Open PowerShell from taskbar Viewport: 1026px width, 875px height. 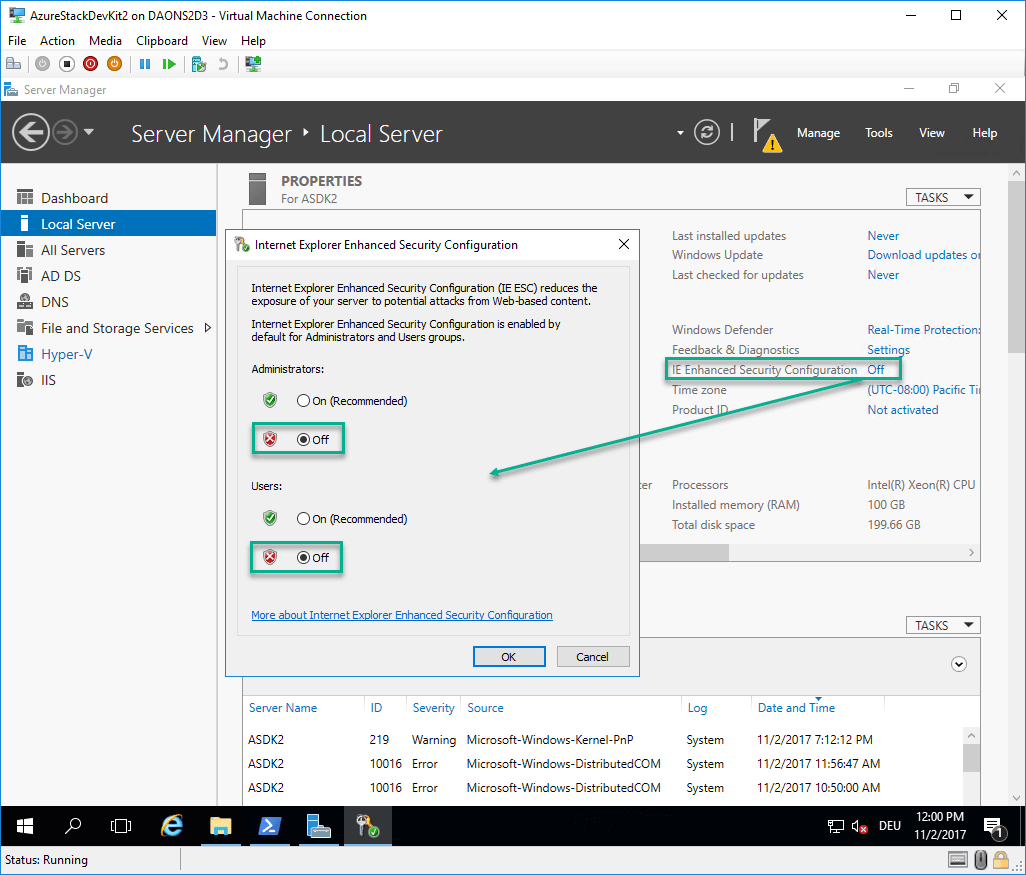click(x=269, y=826)
